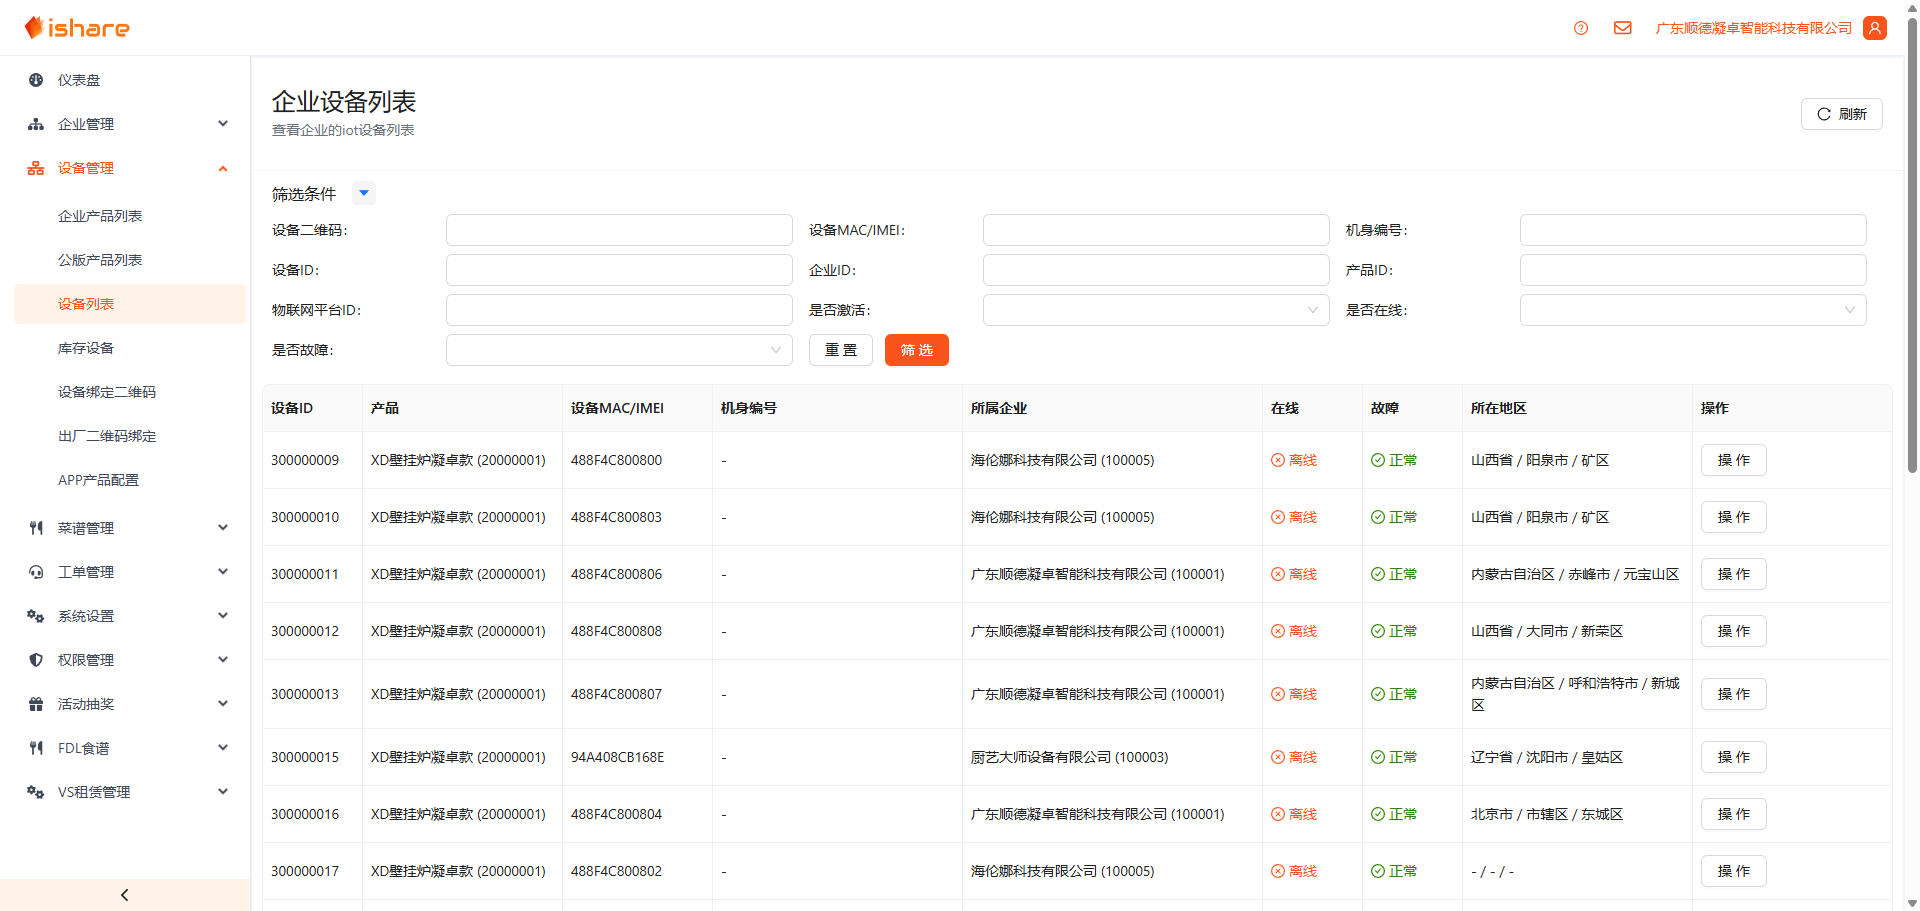
Task: Click the orange 筛选 button
Action: pyautogui.click(x=916, y=350)
